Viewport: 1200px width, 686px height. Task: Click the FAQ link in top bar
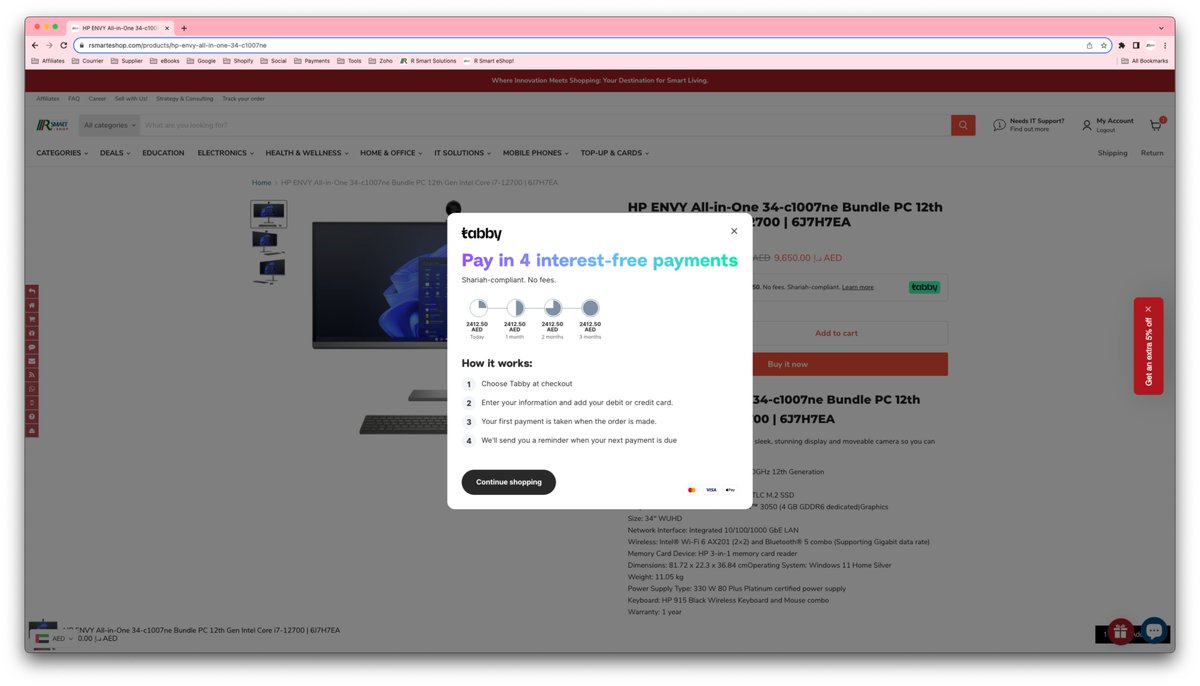74,99
